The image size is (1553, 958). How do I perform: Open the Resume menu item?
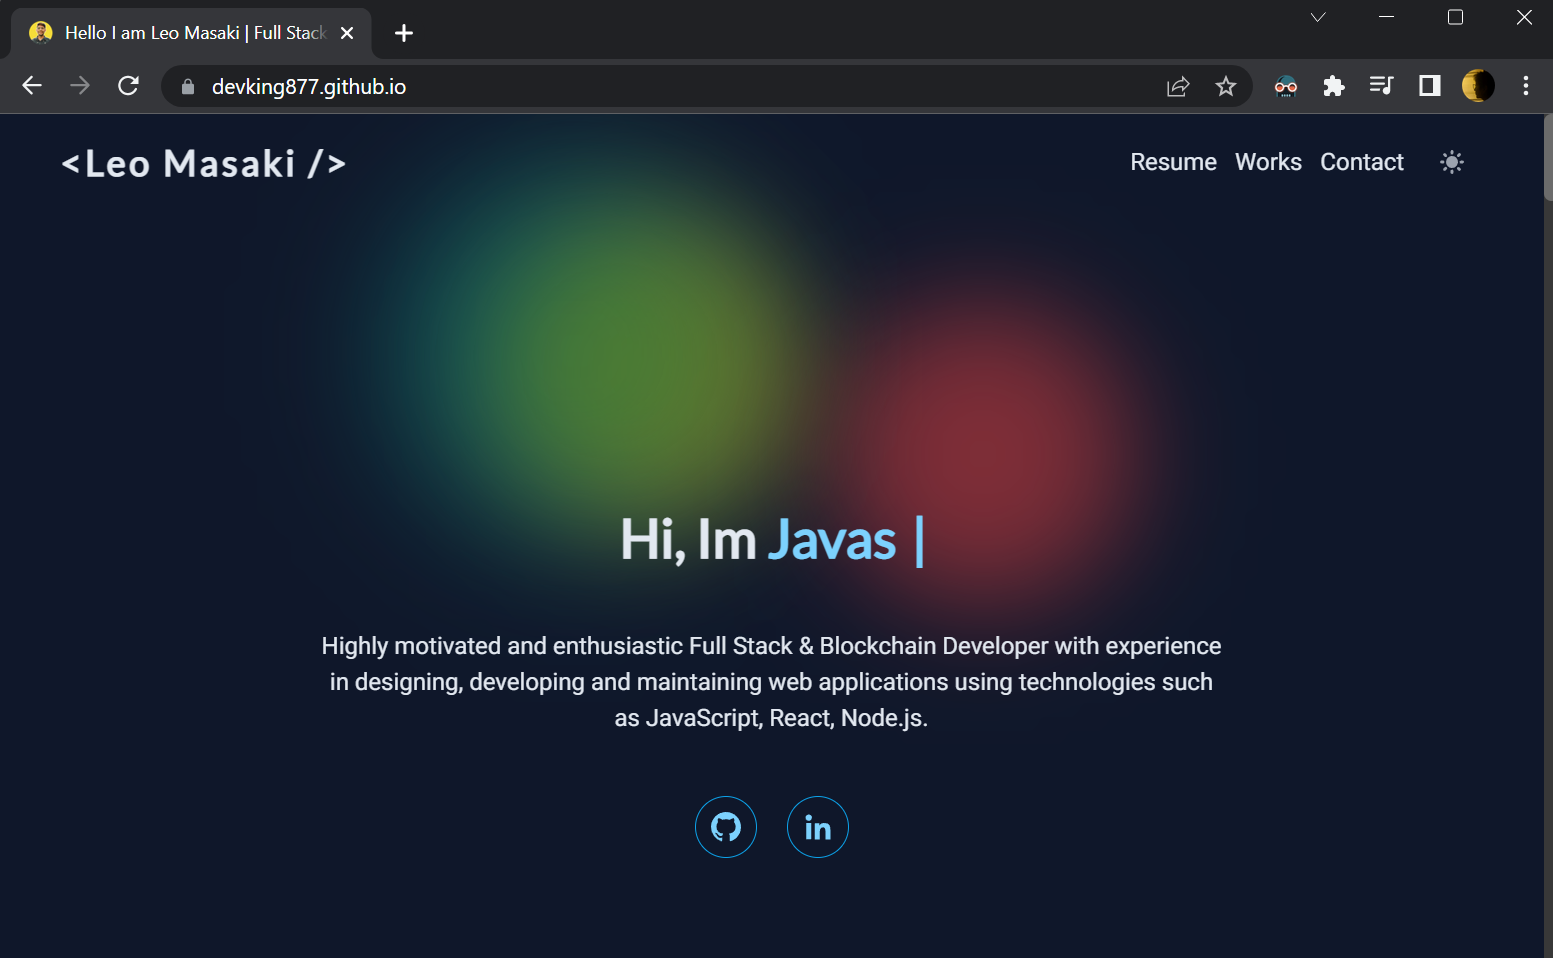[x=1173, y=162]
